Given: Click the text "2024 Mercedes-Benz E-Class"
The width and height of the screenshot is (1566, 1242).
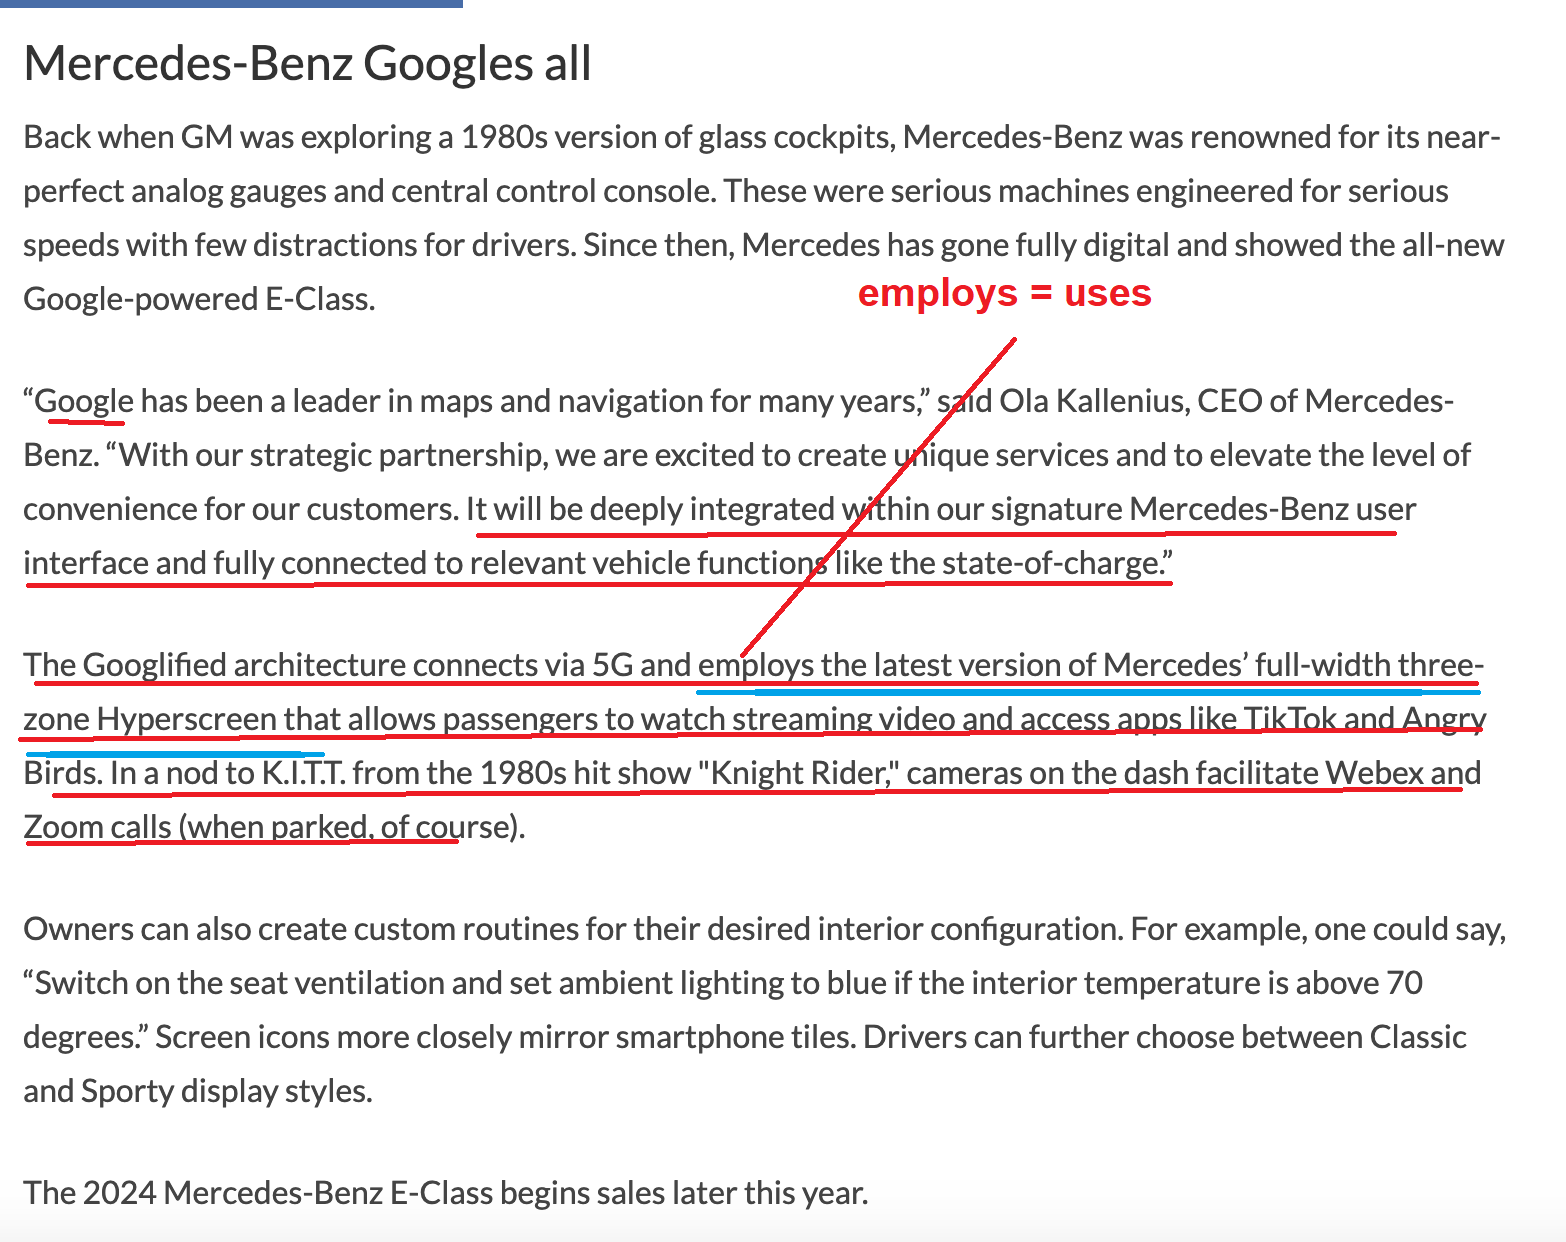Looking at the screenshot, I should (x=288, y=1193).
